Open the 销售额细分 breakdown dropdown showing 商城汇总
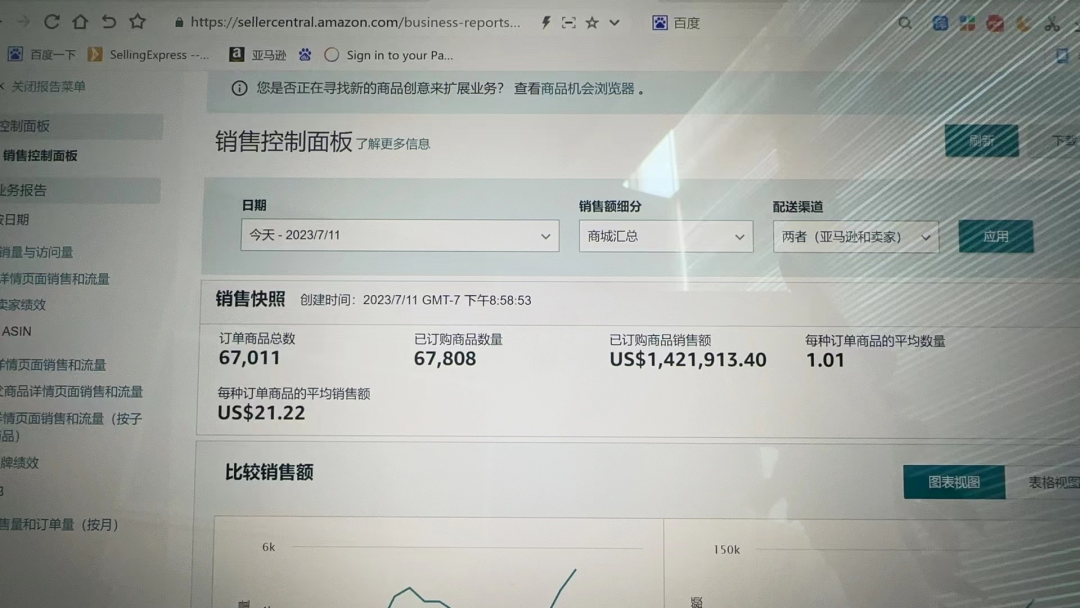This screenshot has width=1080, height=608. click(x=666, y=236)
